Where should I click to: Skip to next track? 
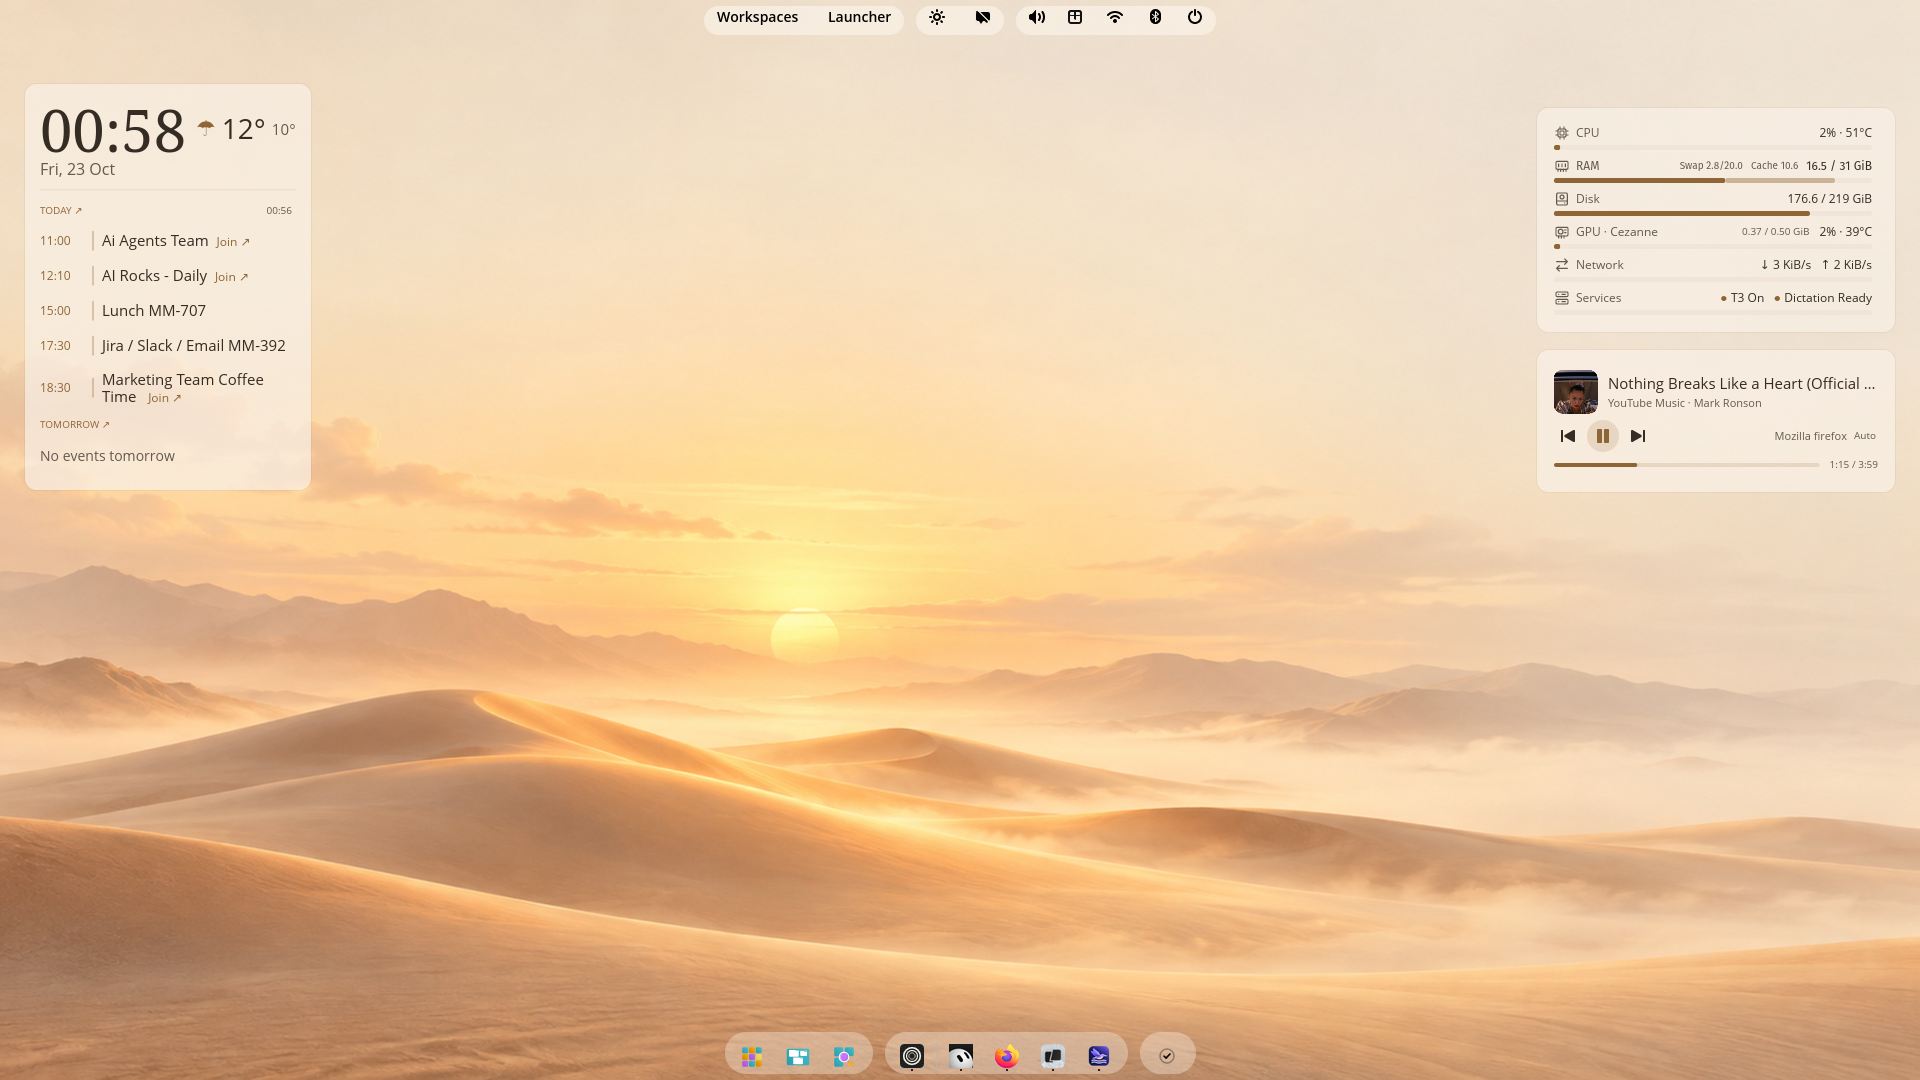click(x=1638, y=436)
